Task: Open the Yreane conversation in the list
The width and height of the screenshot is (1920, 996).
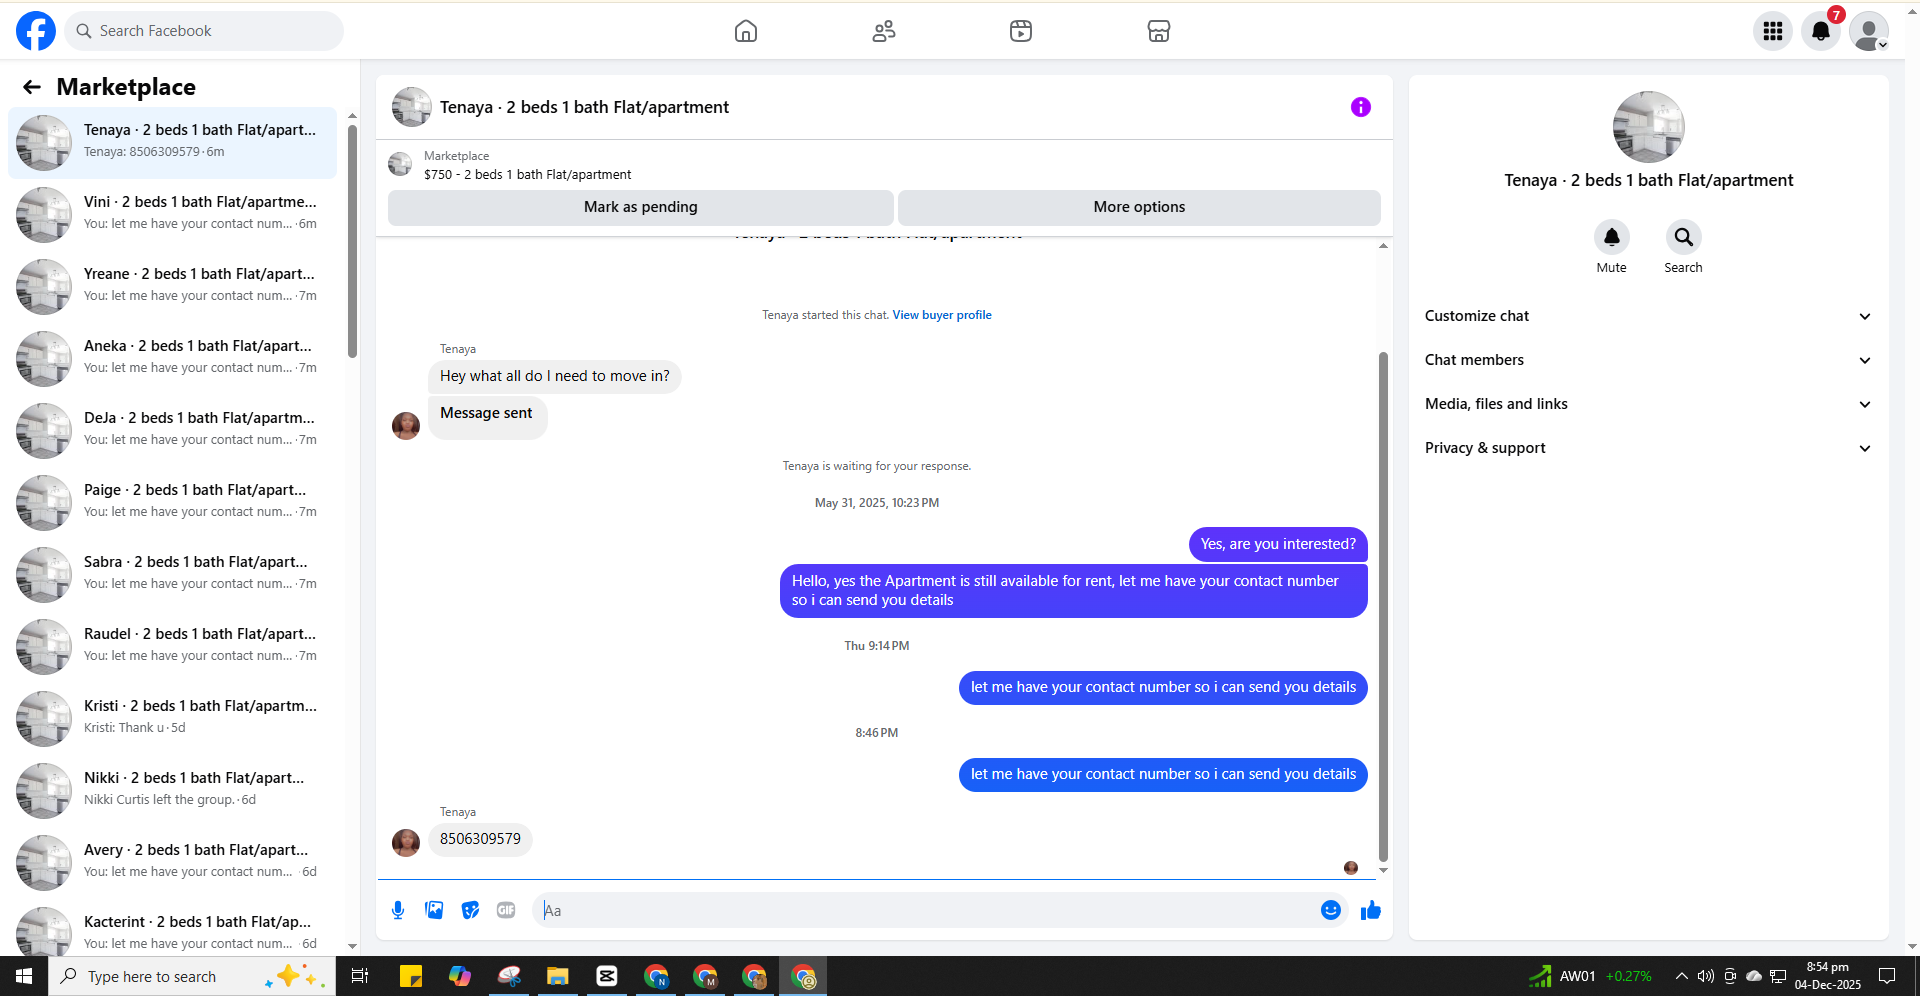Action: click(x=173, y=287)
